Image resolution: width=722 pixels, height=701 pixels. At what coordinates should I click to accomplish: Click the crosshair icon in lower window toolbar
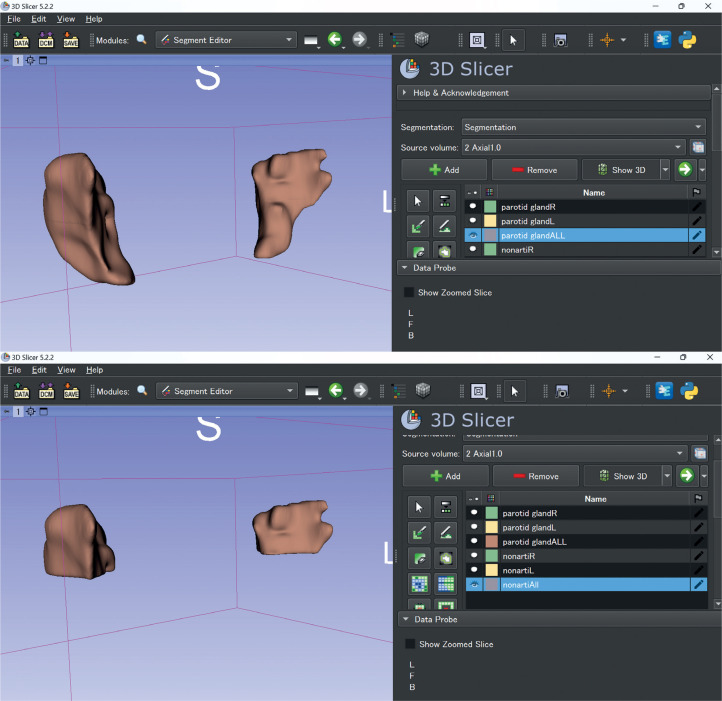tap(607, 391)
